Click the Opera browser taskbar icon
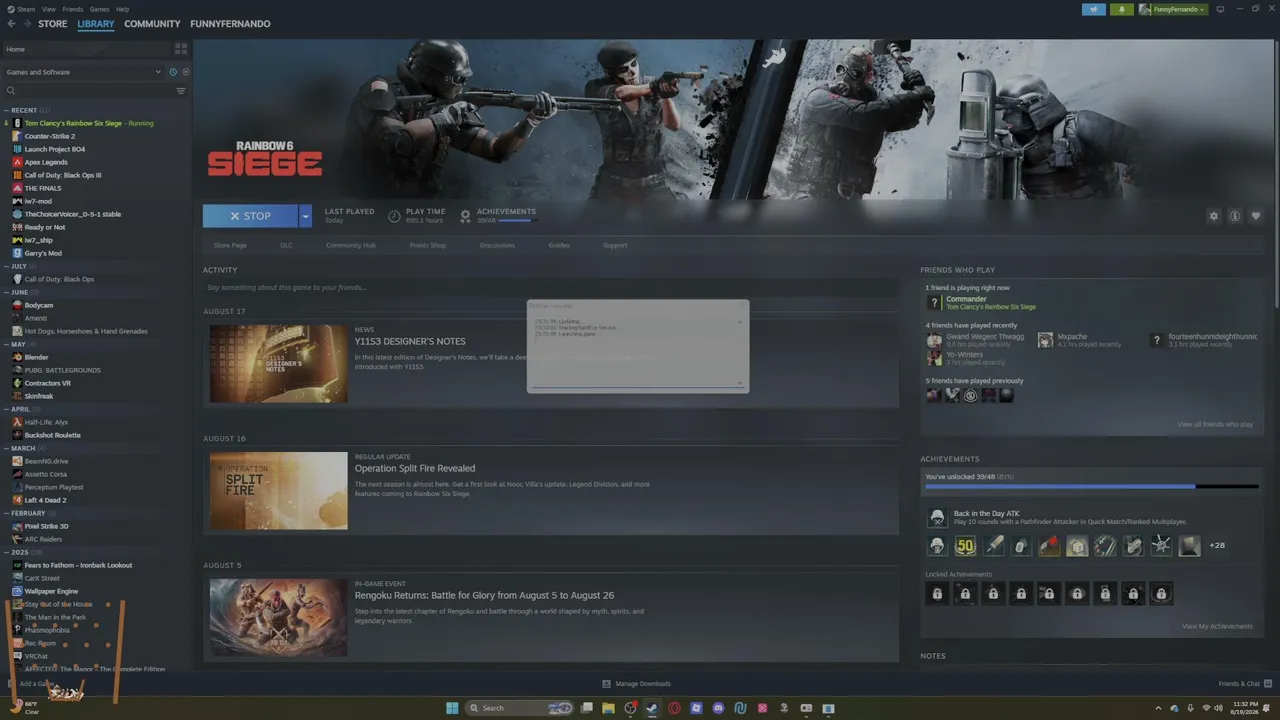The width and height of the screenshot is (1280, 720). [x=674, y=708]
